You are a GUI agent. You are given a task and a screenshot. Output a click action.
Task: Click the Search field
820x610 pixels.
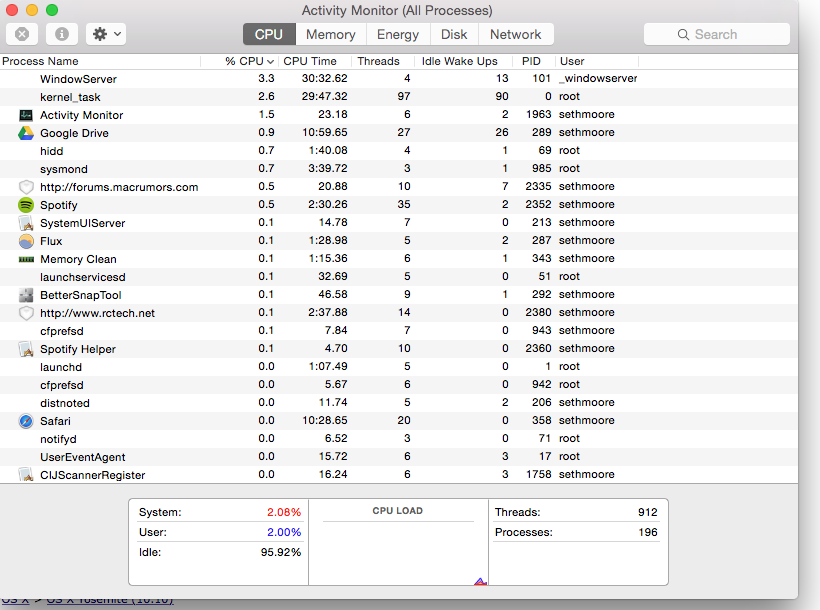(716, 34)
